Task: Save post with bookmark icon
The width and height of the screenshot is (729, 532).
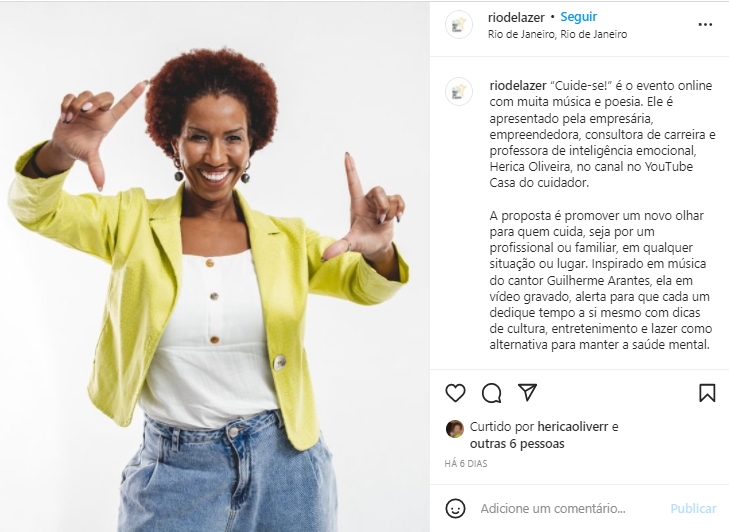Action: pos(707,393)
